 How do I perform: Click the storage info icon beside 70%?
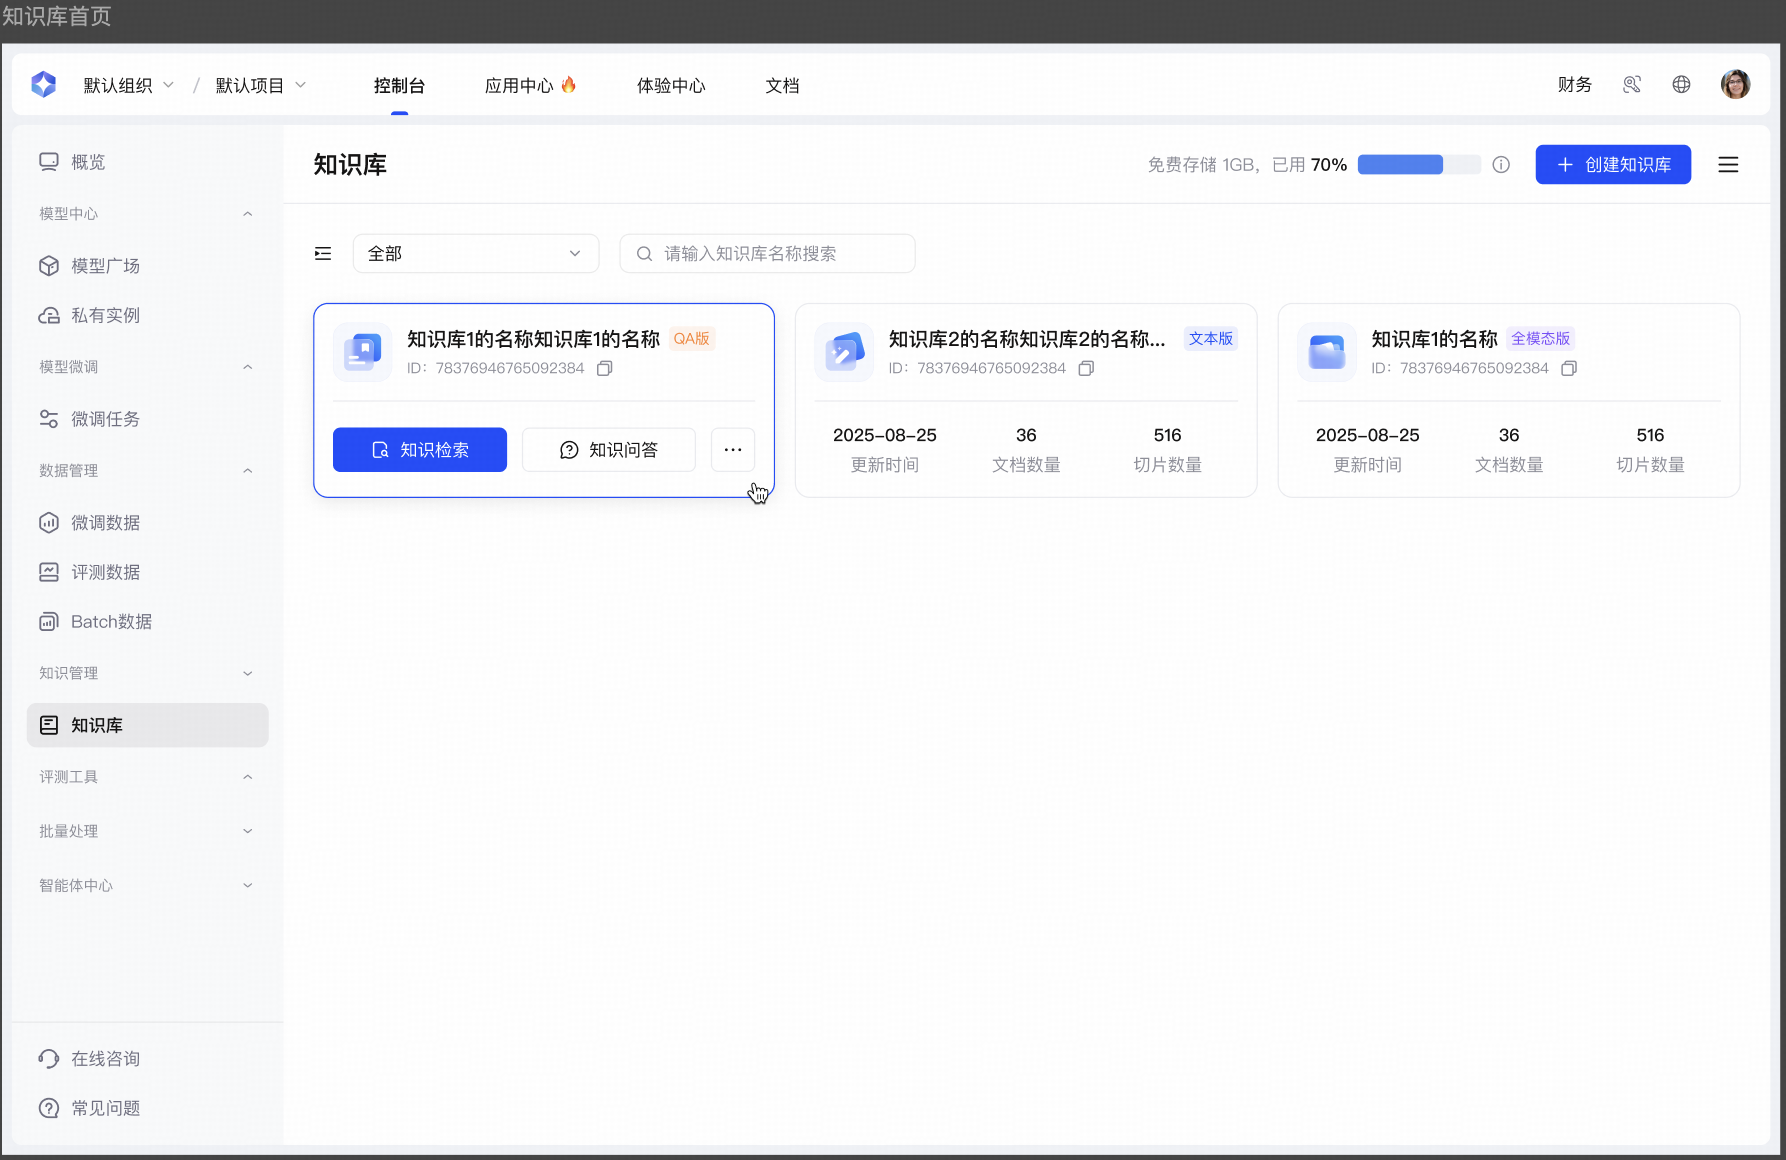click(1501, 165)
